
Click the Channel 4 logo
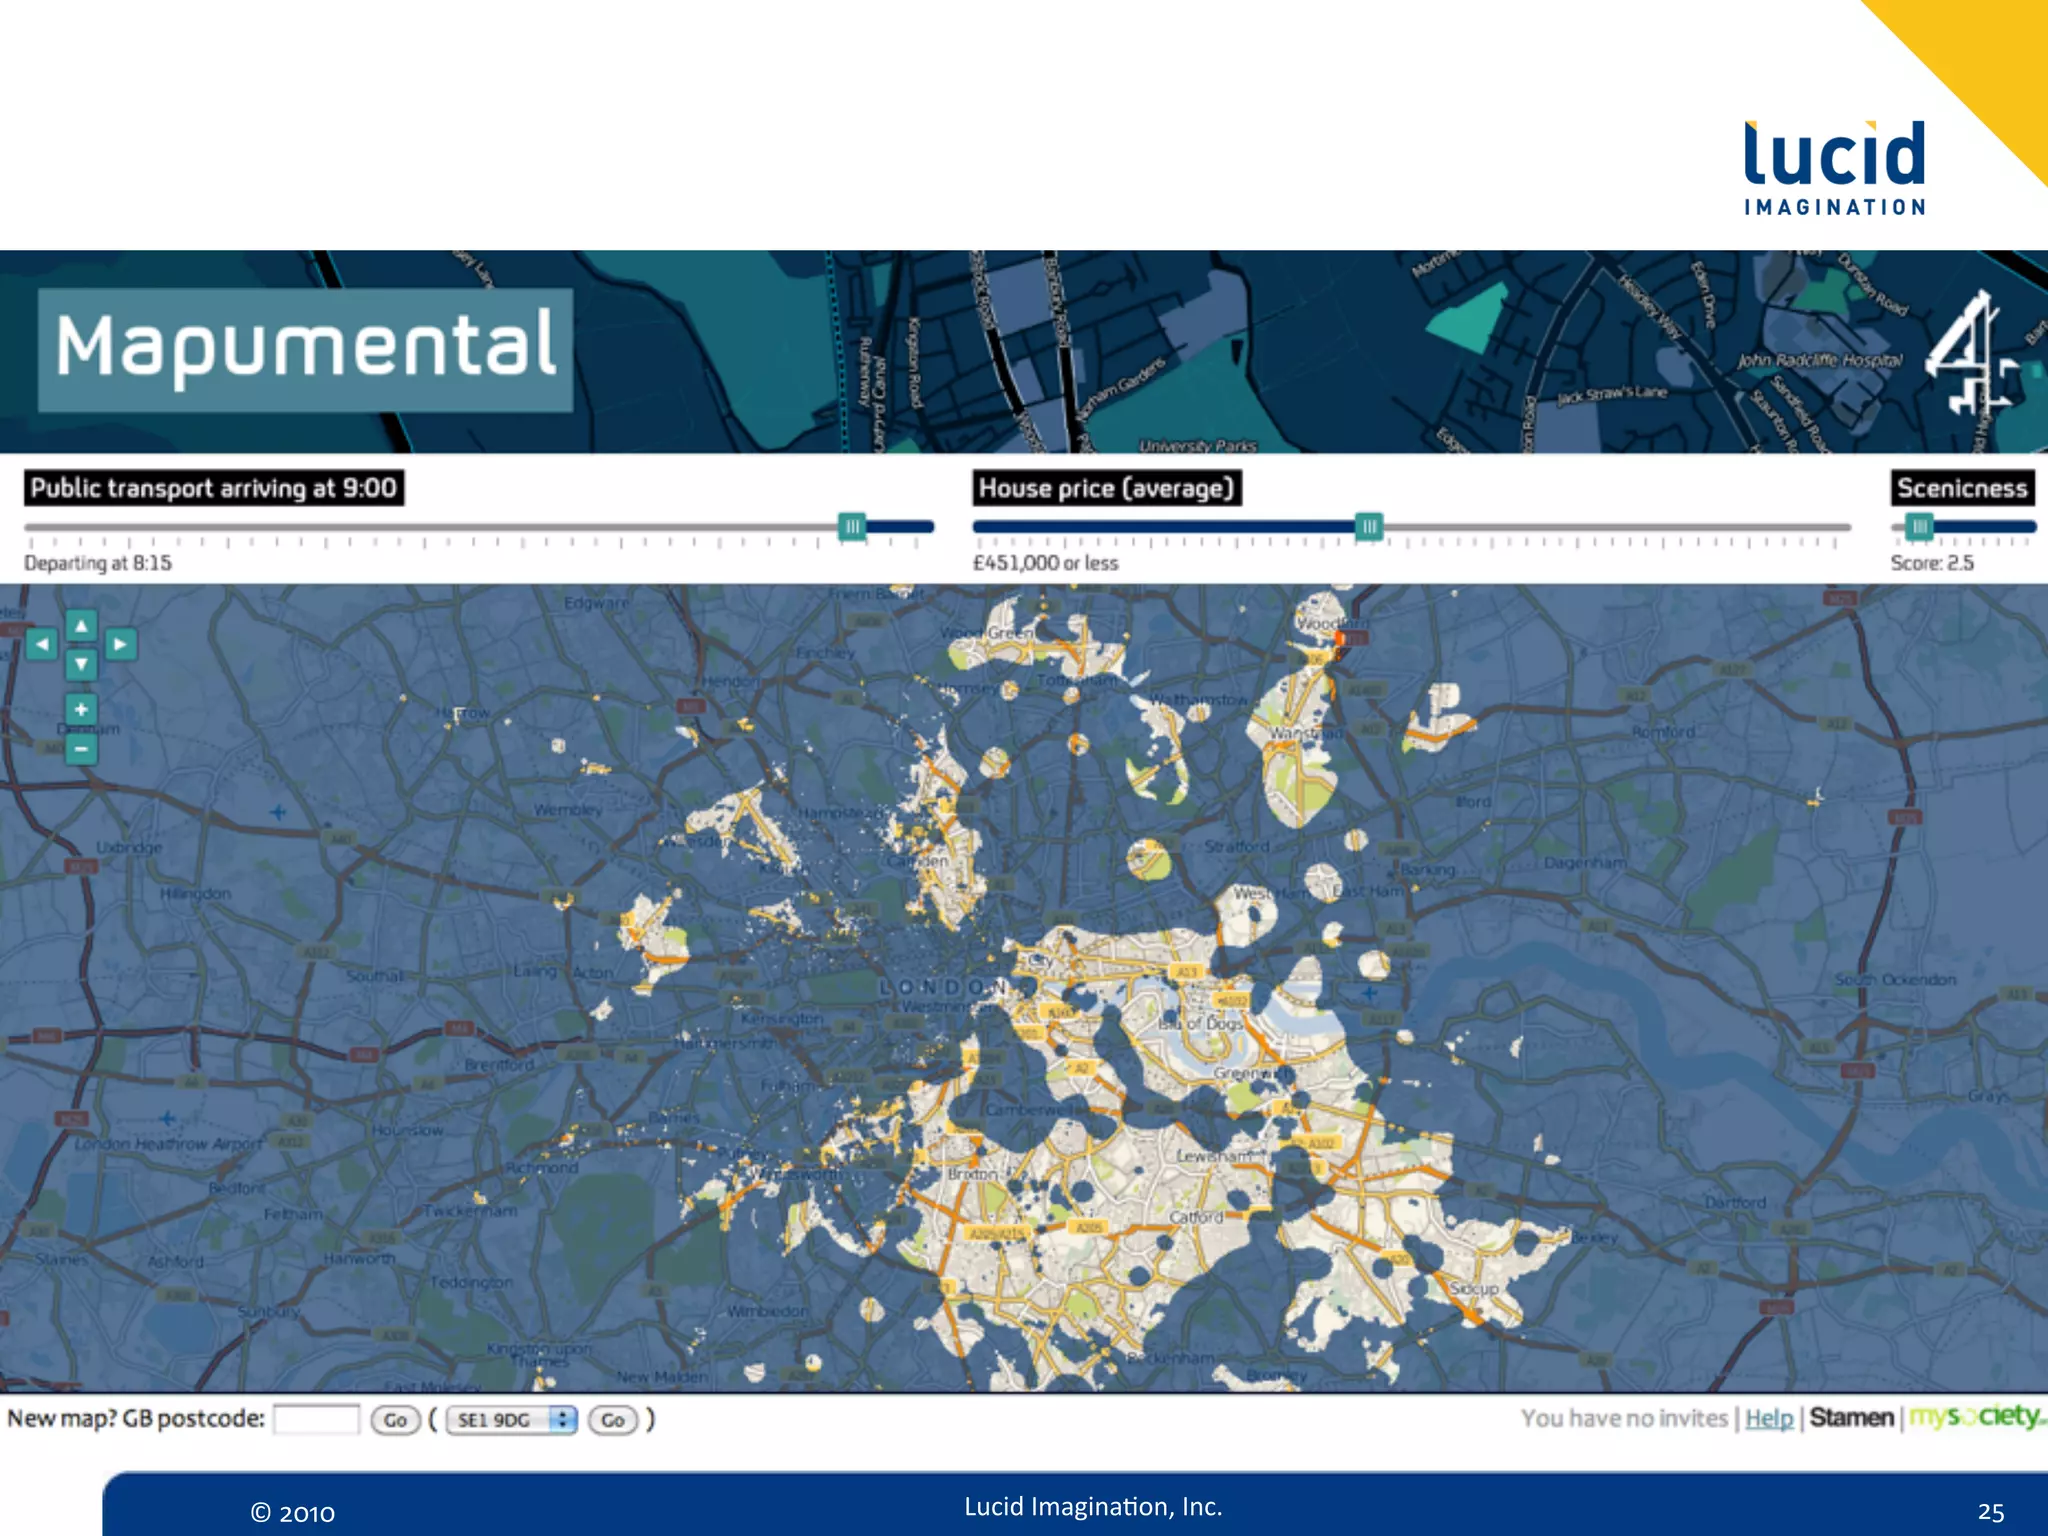click(x=1970, y=353)
